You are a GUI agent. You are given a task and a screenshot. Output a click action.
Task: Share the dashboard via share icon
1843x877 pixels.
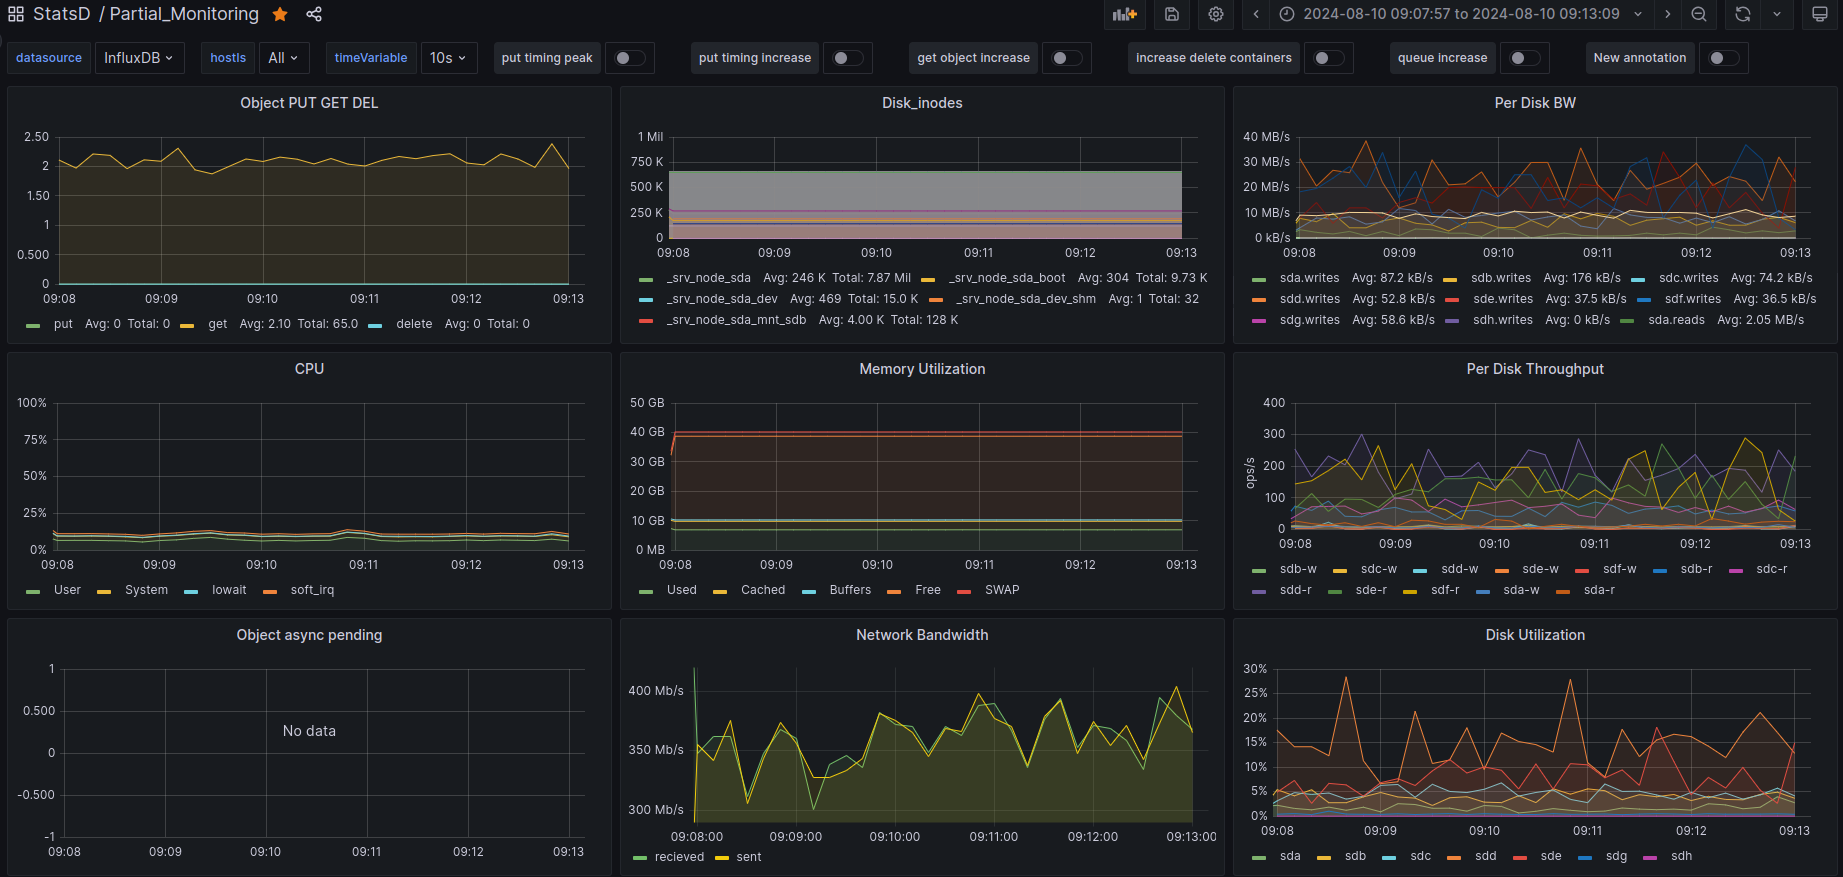click(314, 14)
